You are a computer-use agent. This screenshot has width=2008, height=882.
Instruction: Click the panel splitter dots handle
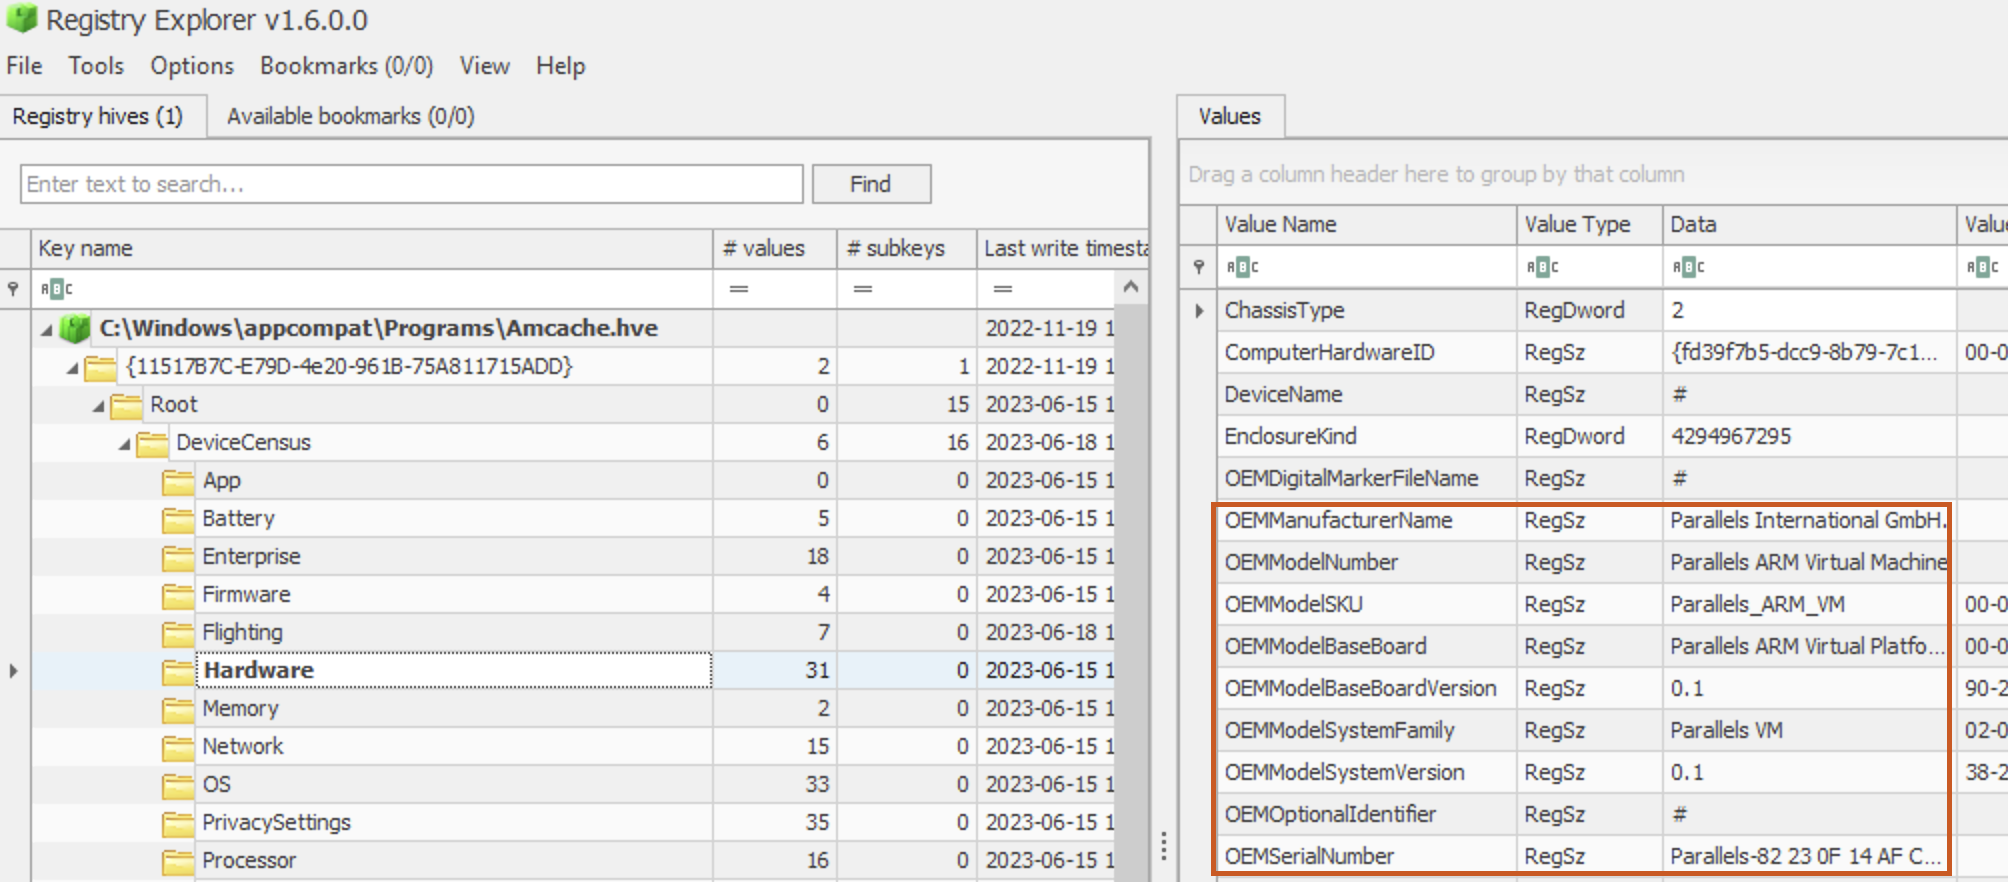point(1164,846)
